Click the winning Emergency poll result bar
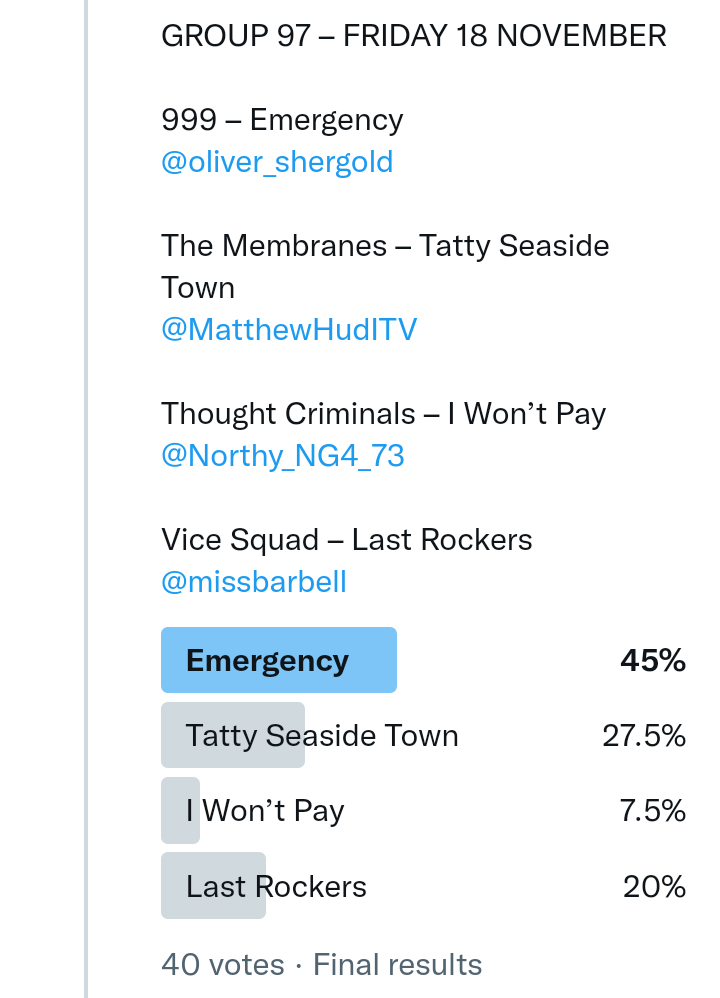Image resolution: width=720 pixels, height=998 pixels. pos(278,660)
